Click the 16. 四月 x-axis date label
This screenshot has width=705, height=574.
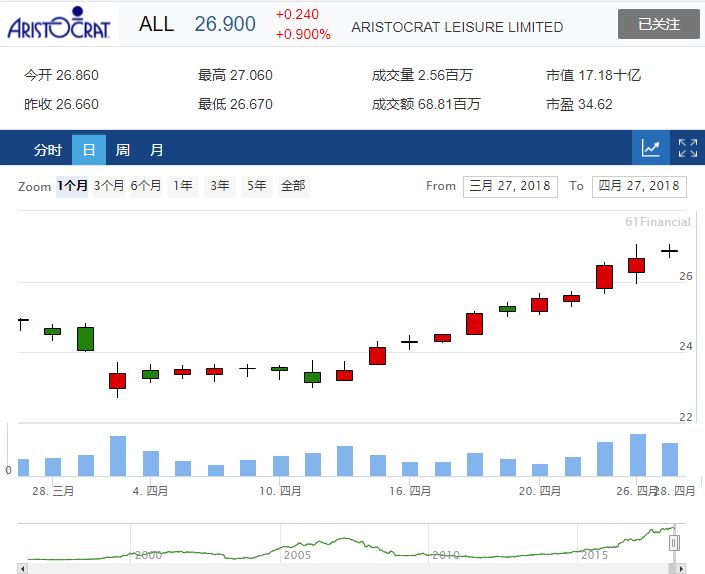click(410, 491)
